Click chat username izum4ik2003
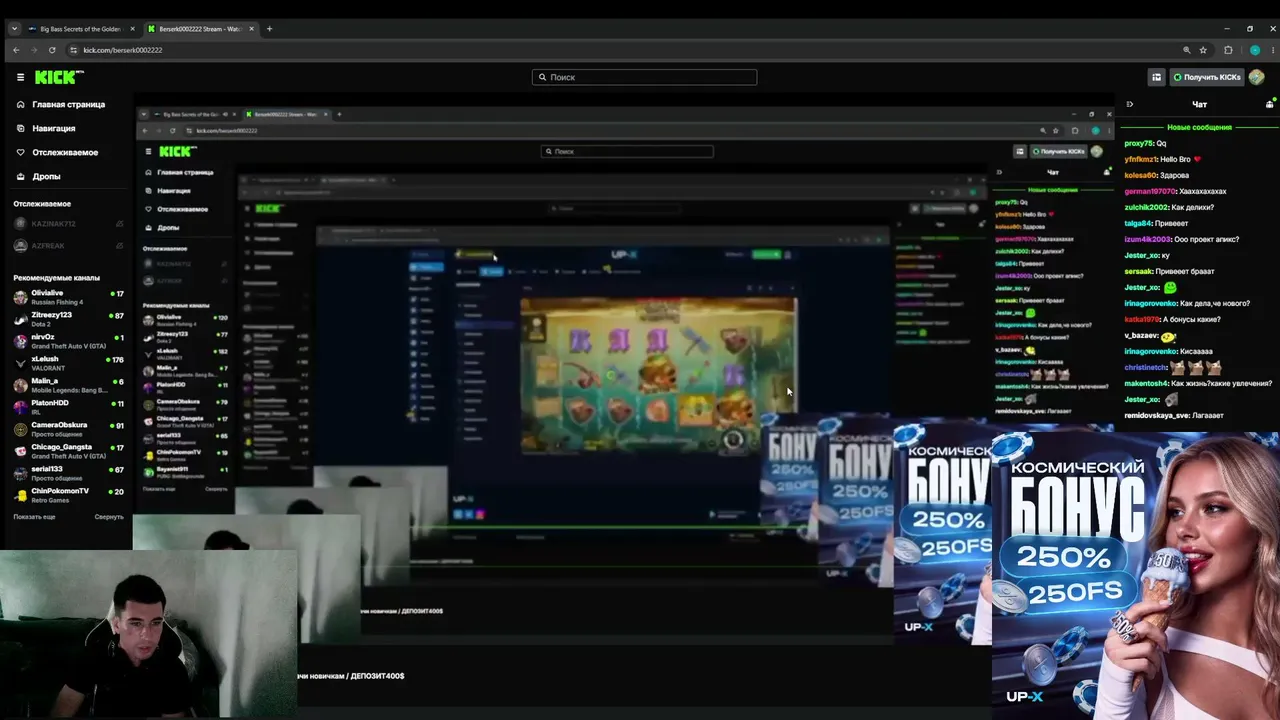Viewport: 1280px width, 720px height. tap(1147, 239)
